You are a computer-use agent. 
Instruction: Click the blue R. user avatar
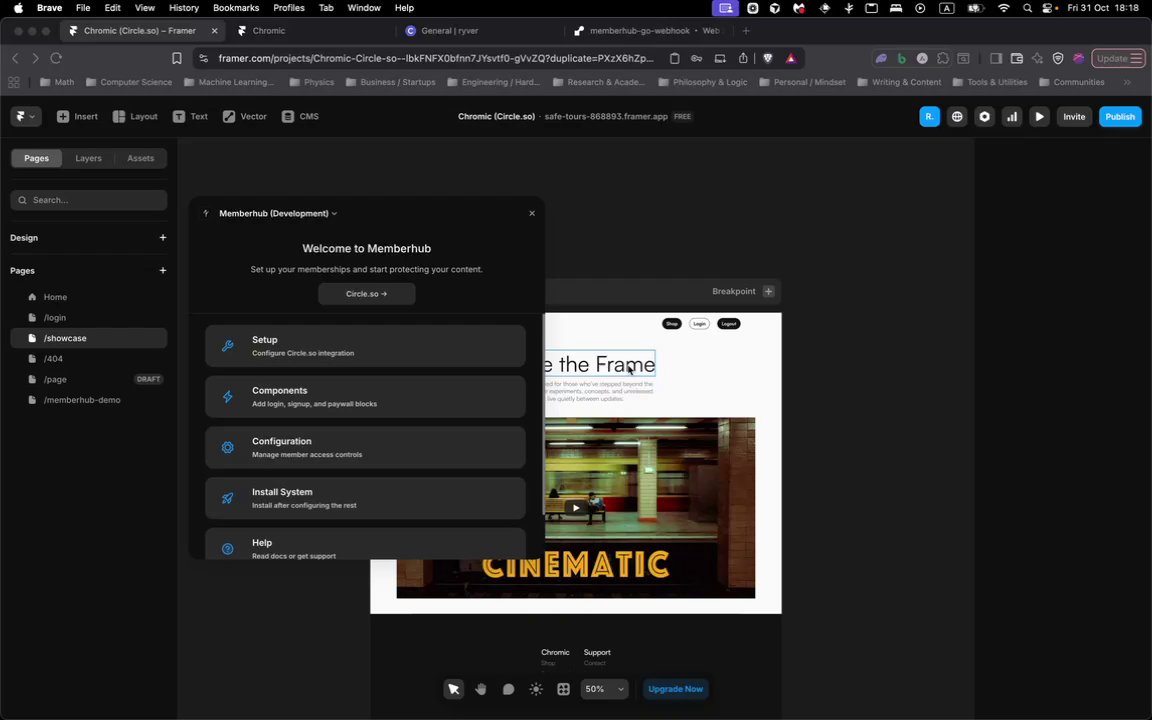pos(929,116)
